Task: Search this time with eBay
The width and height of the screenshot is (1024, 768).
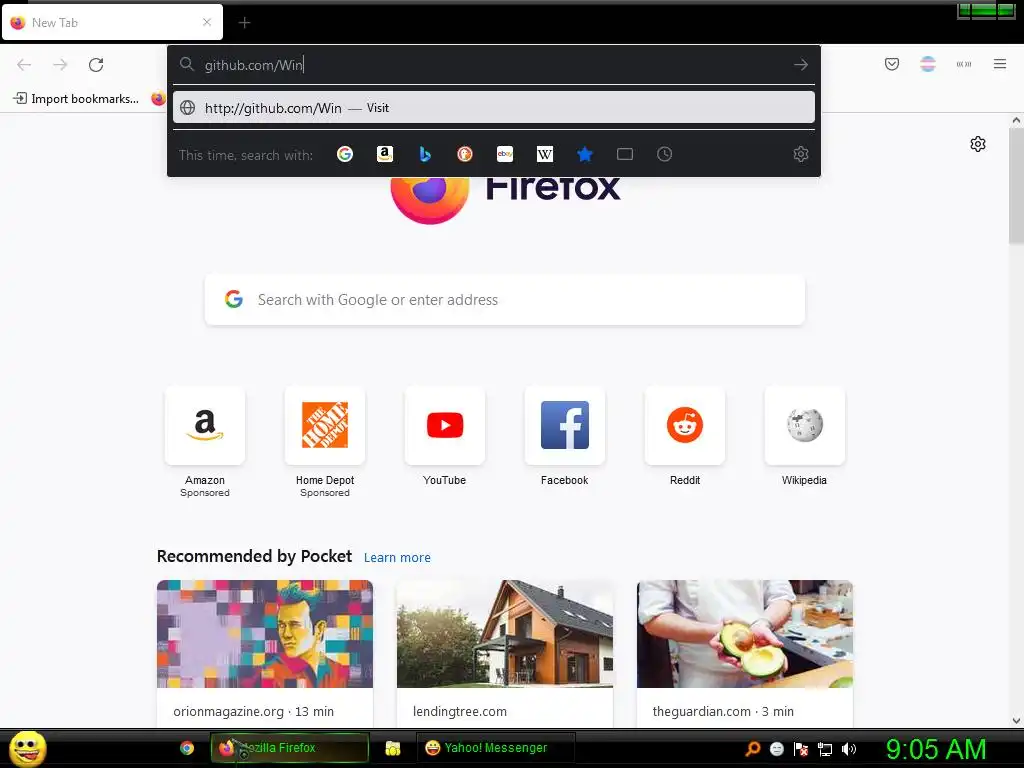Action: 505,154
